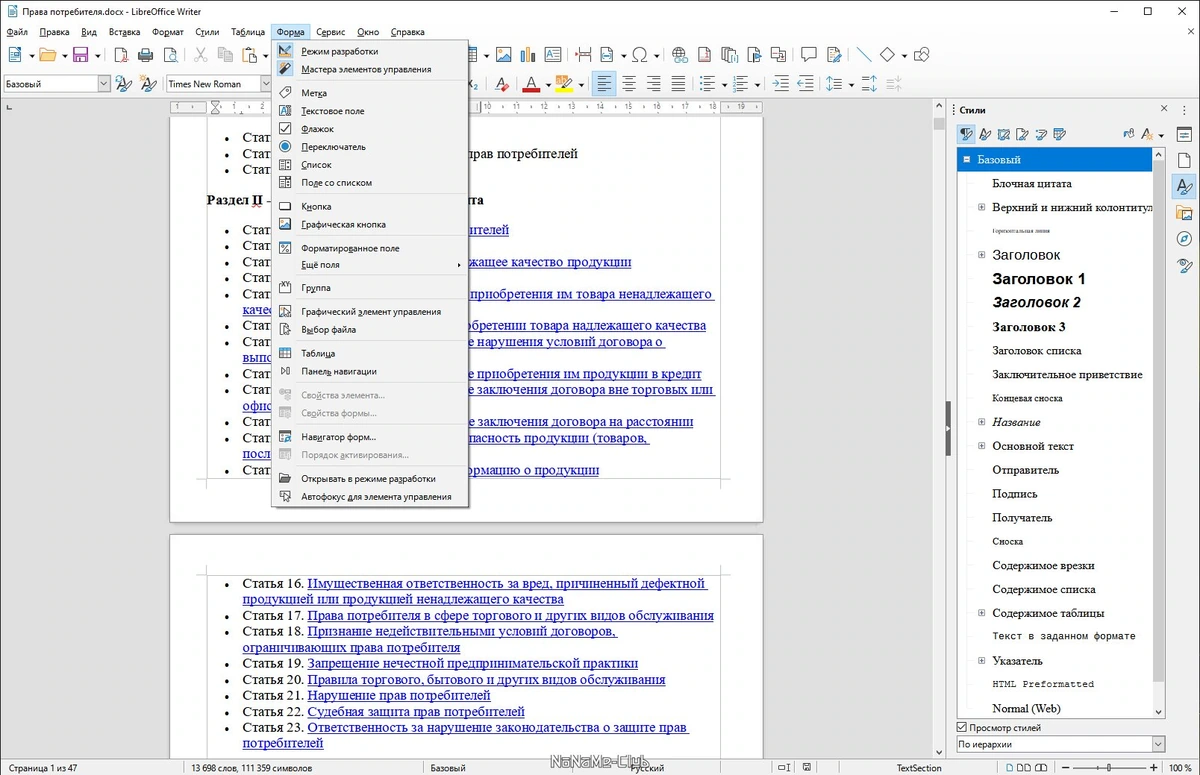This screenshot has width=1200, height=775.
Task: Expand Верхний и нижний колонтитул node
Action: tap(982, 207)
